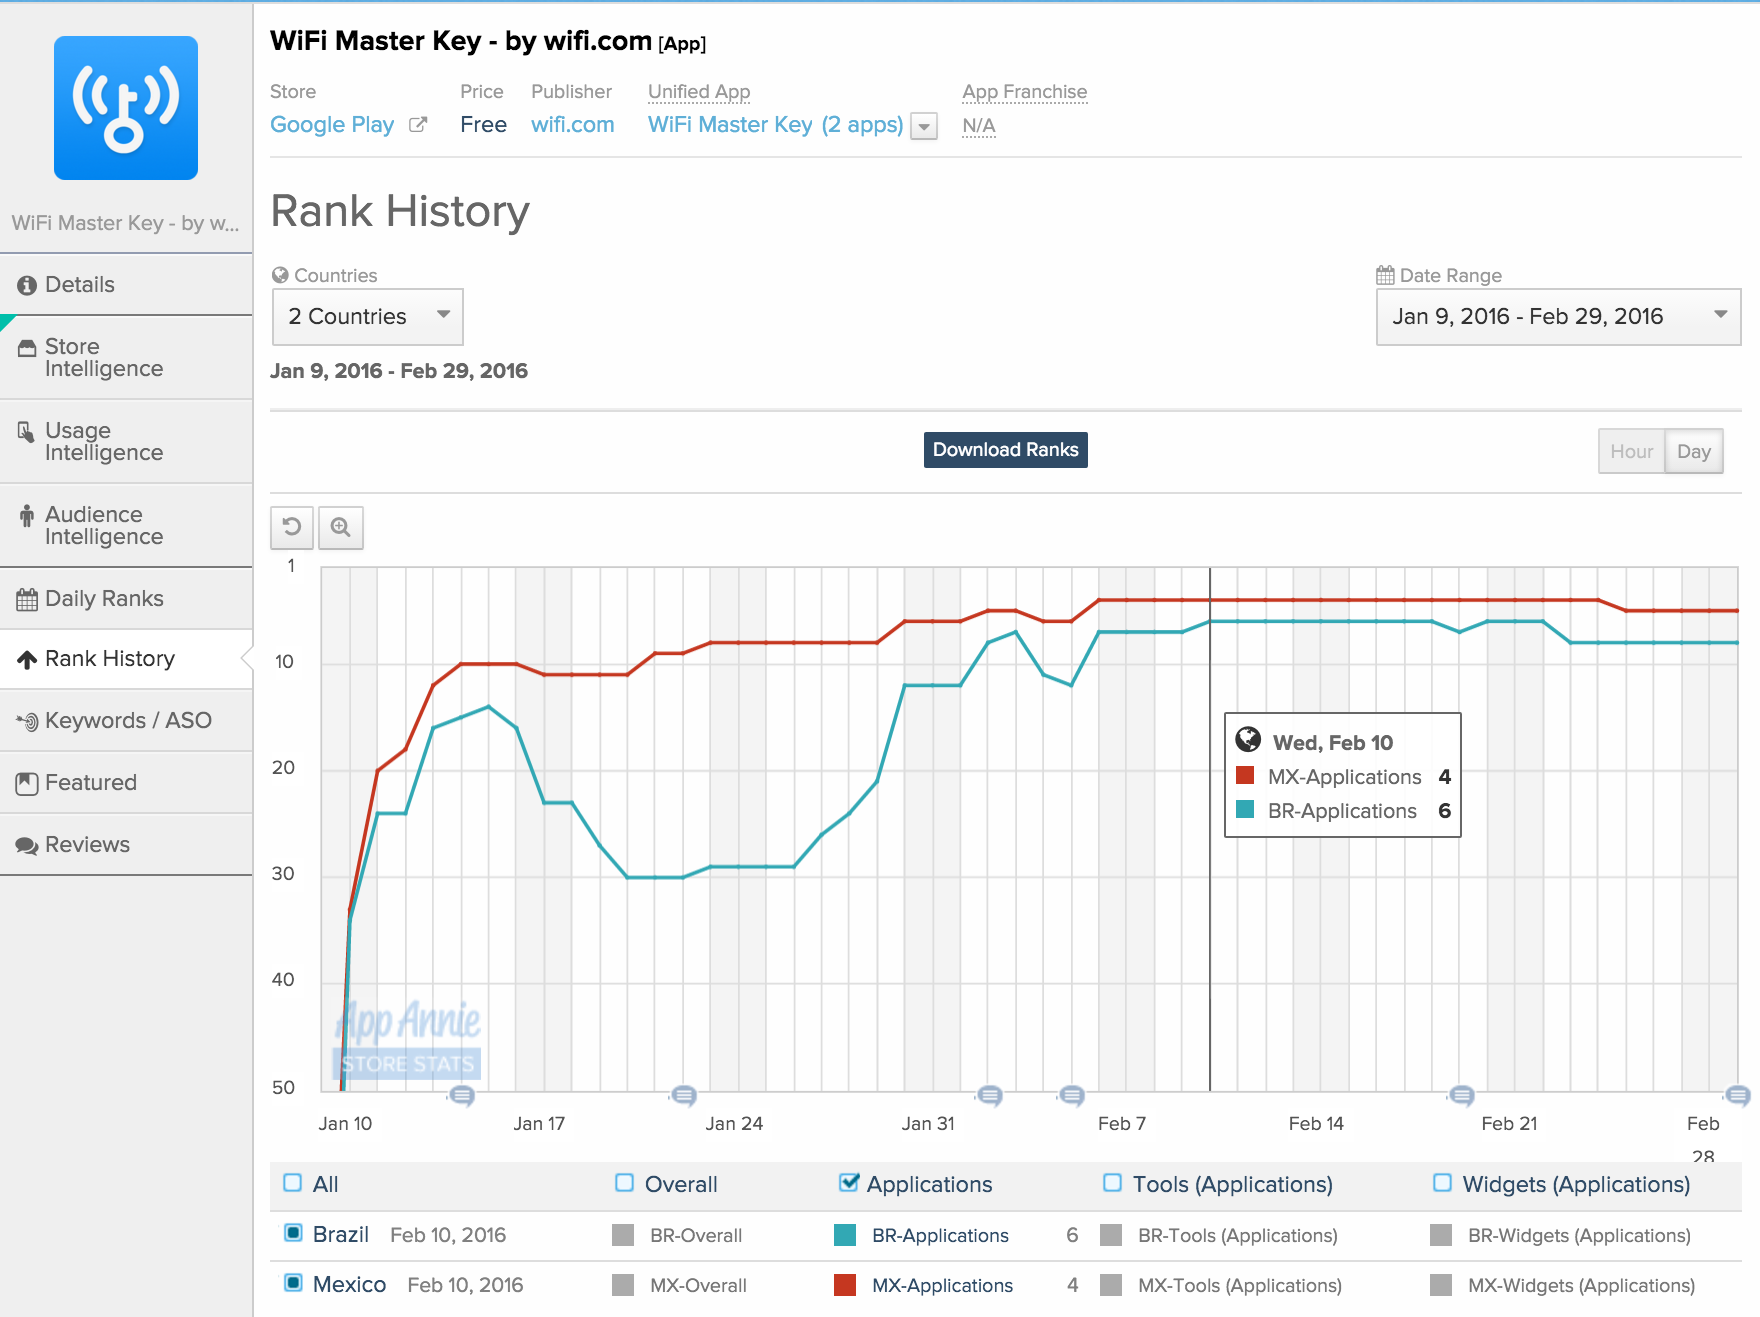Click the note marker near Jan 14
1760x1317 pixels.
[461, 1096]
